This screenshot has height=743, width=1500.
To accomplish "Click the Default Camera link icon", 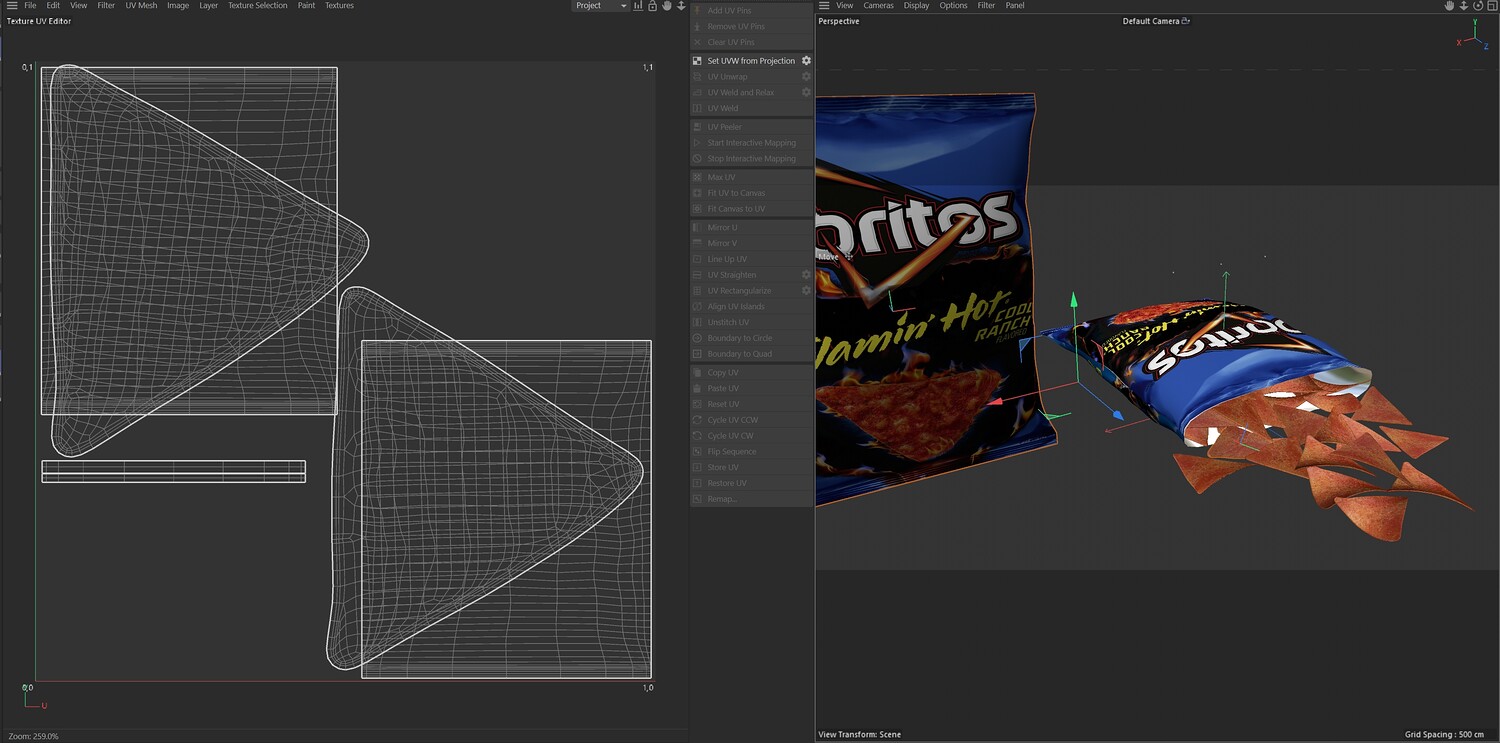I will [x=1186, y=21].
